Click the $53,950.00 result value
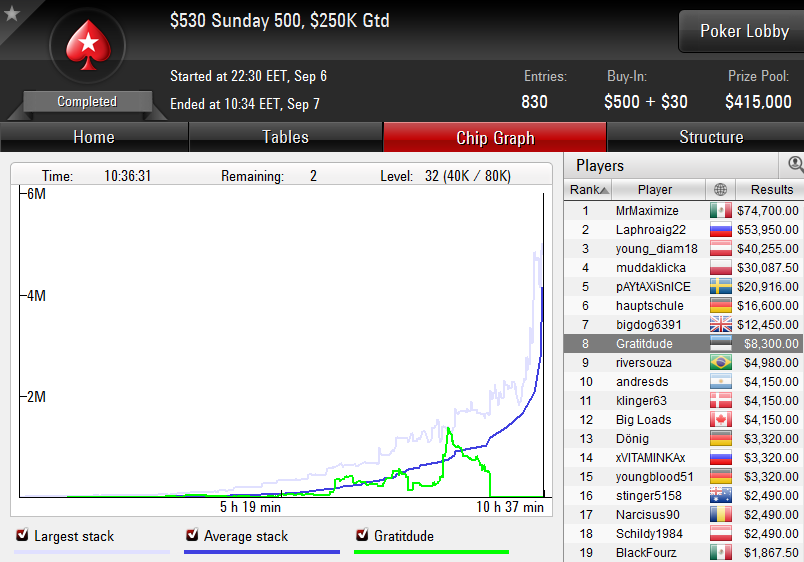Viewport: 804px width, 562px height. [x=768, y=230]
